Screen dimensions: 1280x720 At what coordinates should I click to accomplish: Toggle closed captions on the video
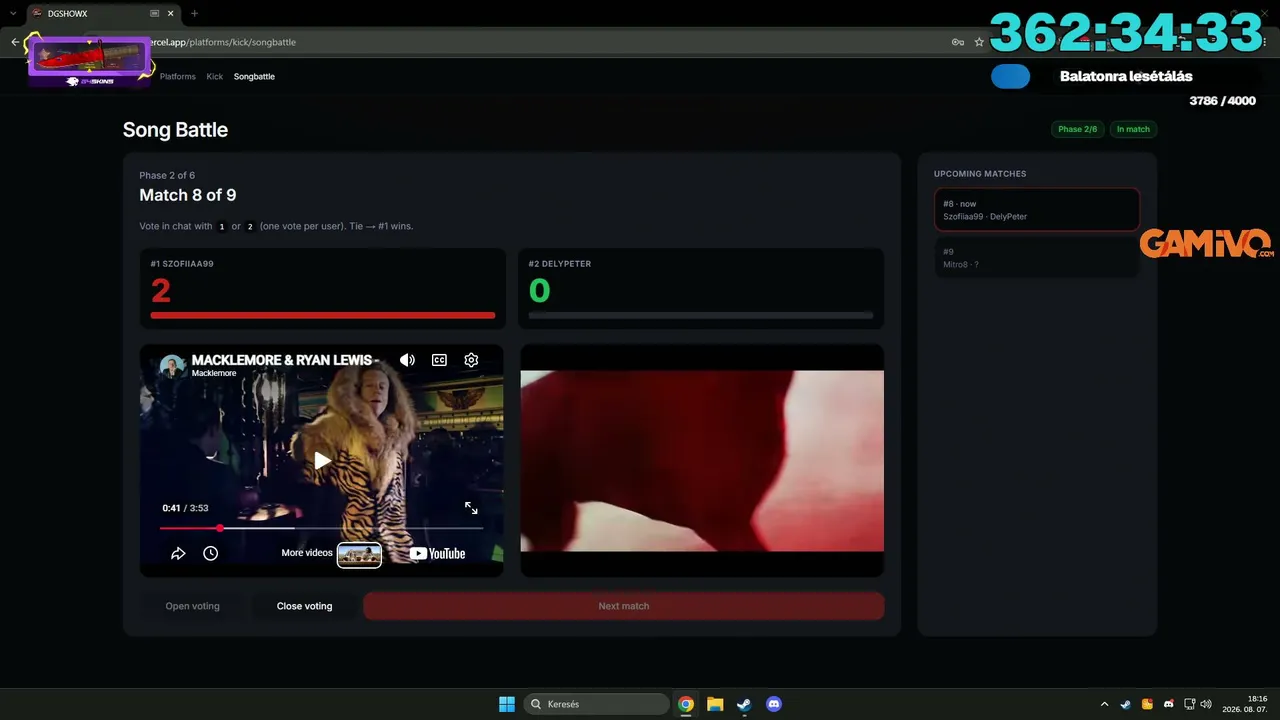[x=439, y=360]
